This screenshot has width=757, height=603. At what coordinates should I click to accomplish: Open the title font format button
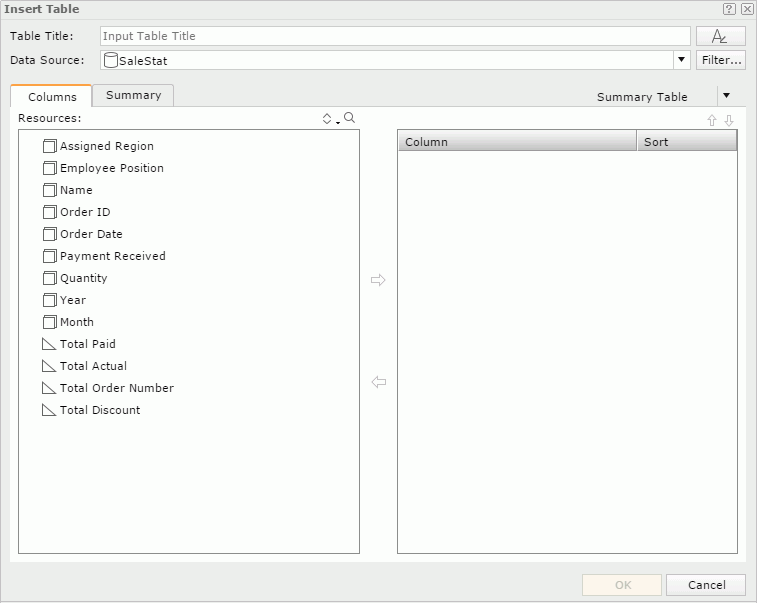[720, 36]
